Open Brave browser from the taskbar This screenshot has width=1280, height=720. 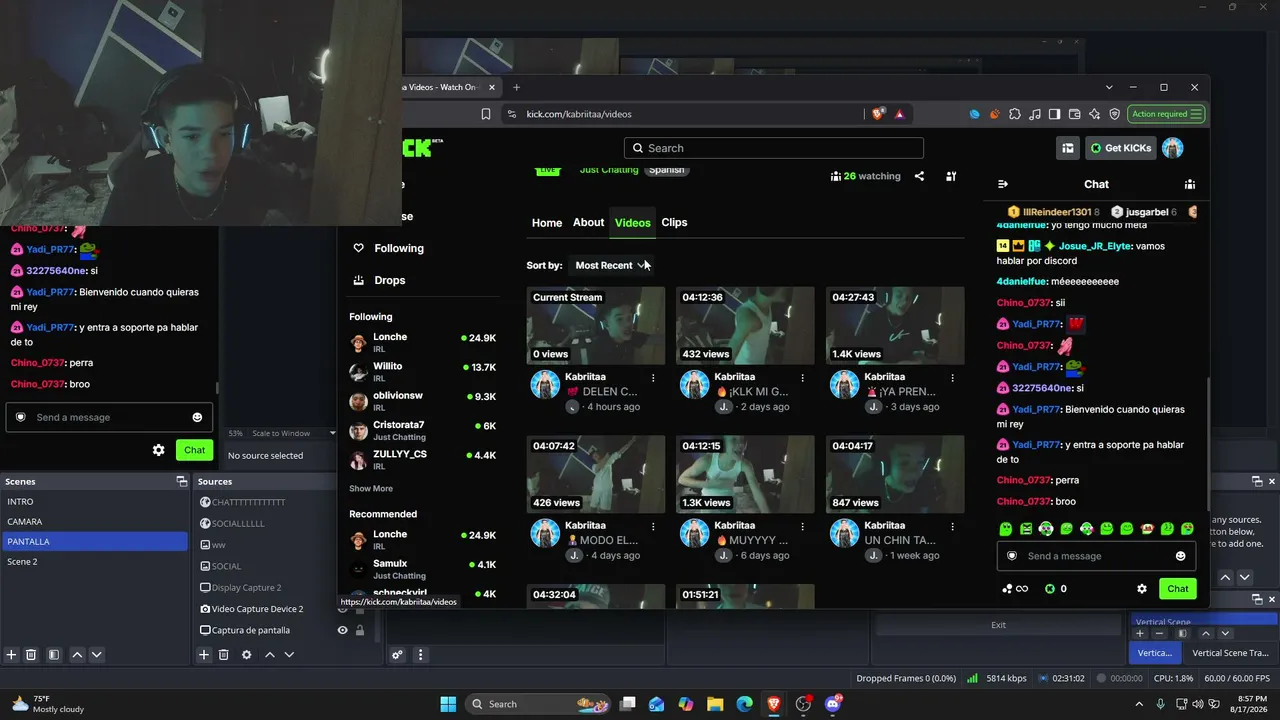pos(774,704)
